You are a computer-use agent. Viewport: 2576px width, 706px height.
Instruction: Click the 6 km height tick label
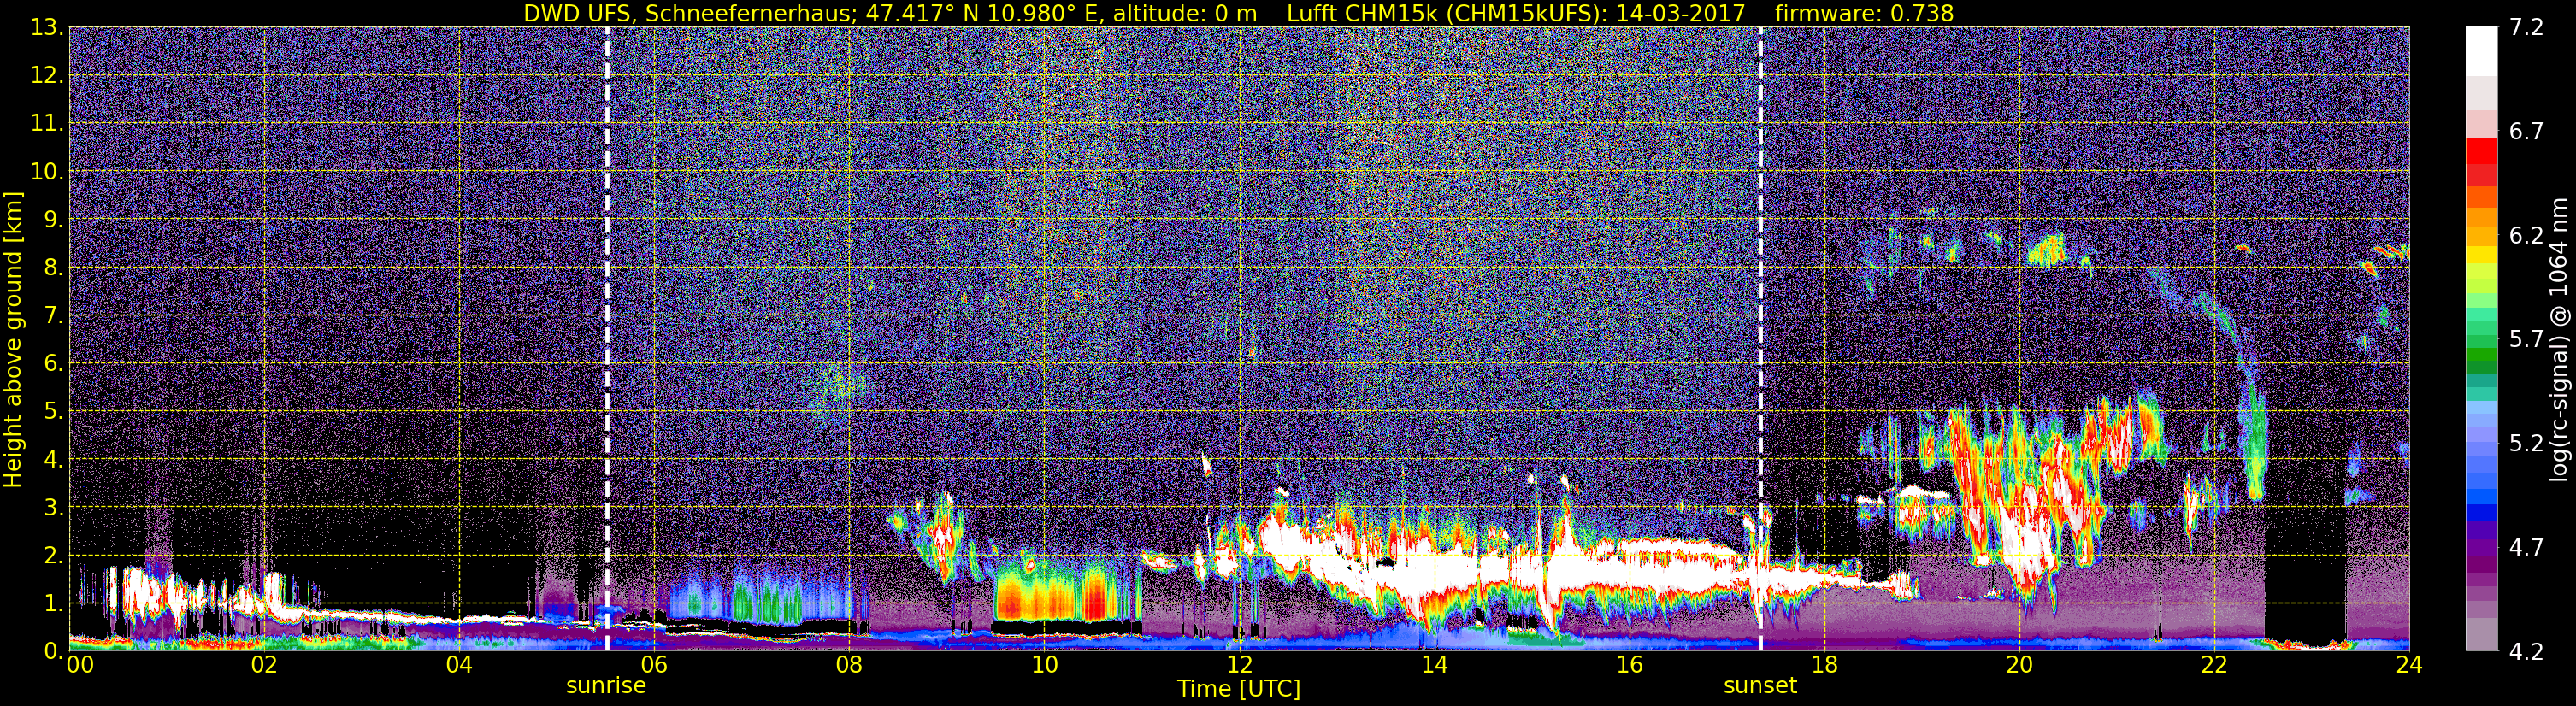pyautogui.click(x=54, y=364)
